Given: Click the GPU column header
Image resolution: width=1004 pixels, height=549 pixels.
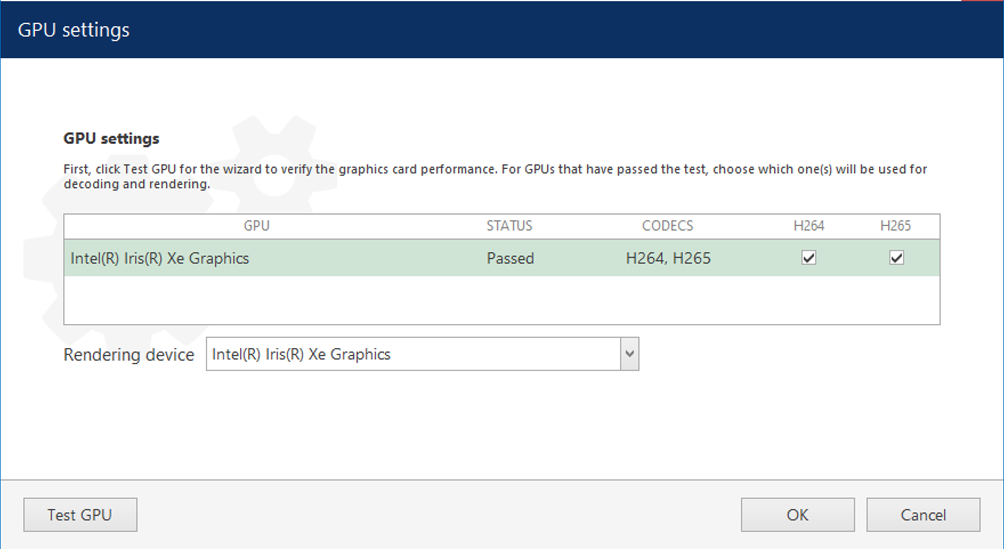Looking at the screenshot, I should click(x=257, y=226).
